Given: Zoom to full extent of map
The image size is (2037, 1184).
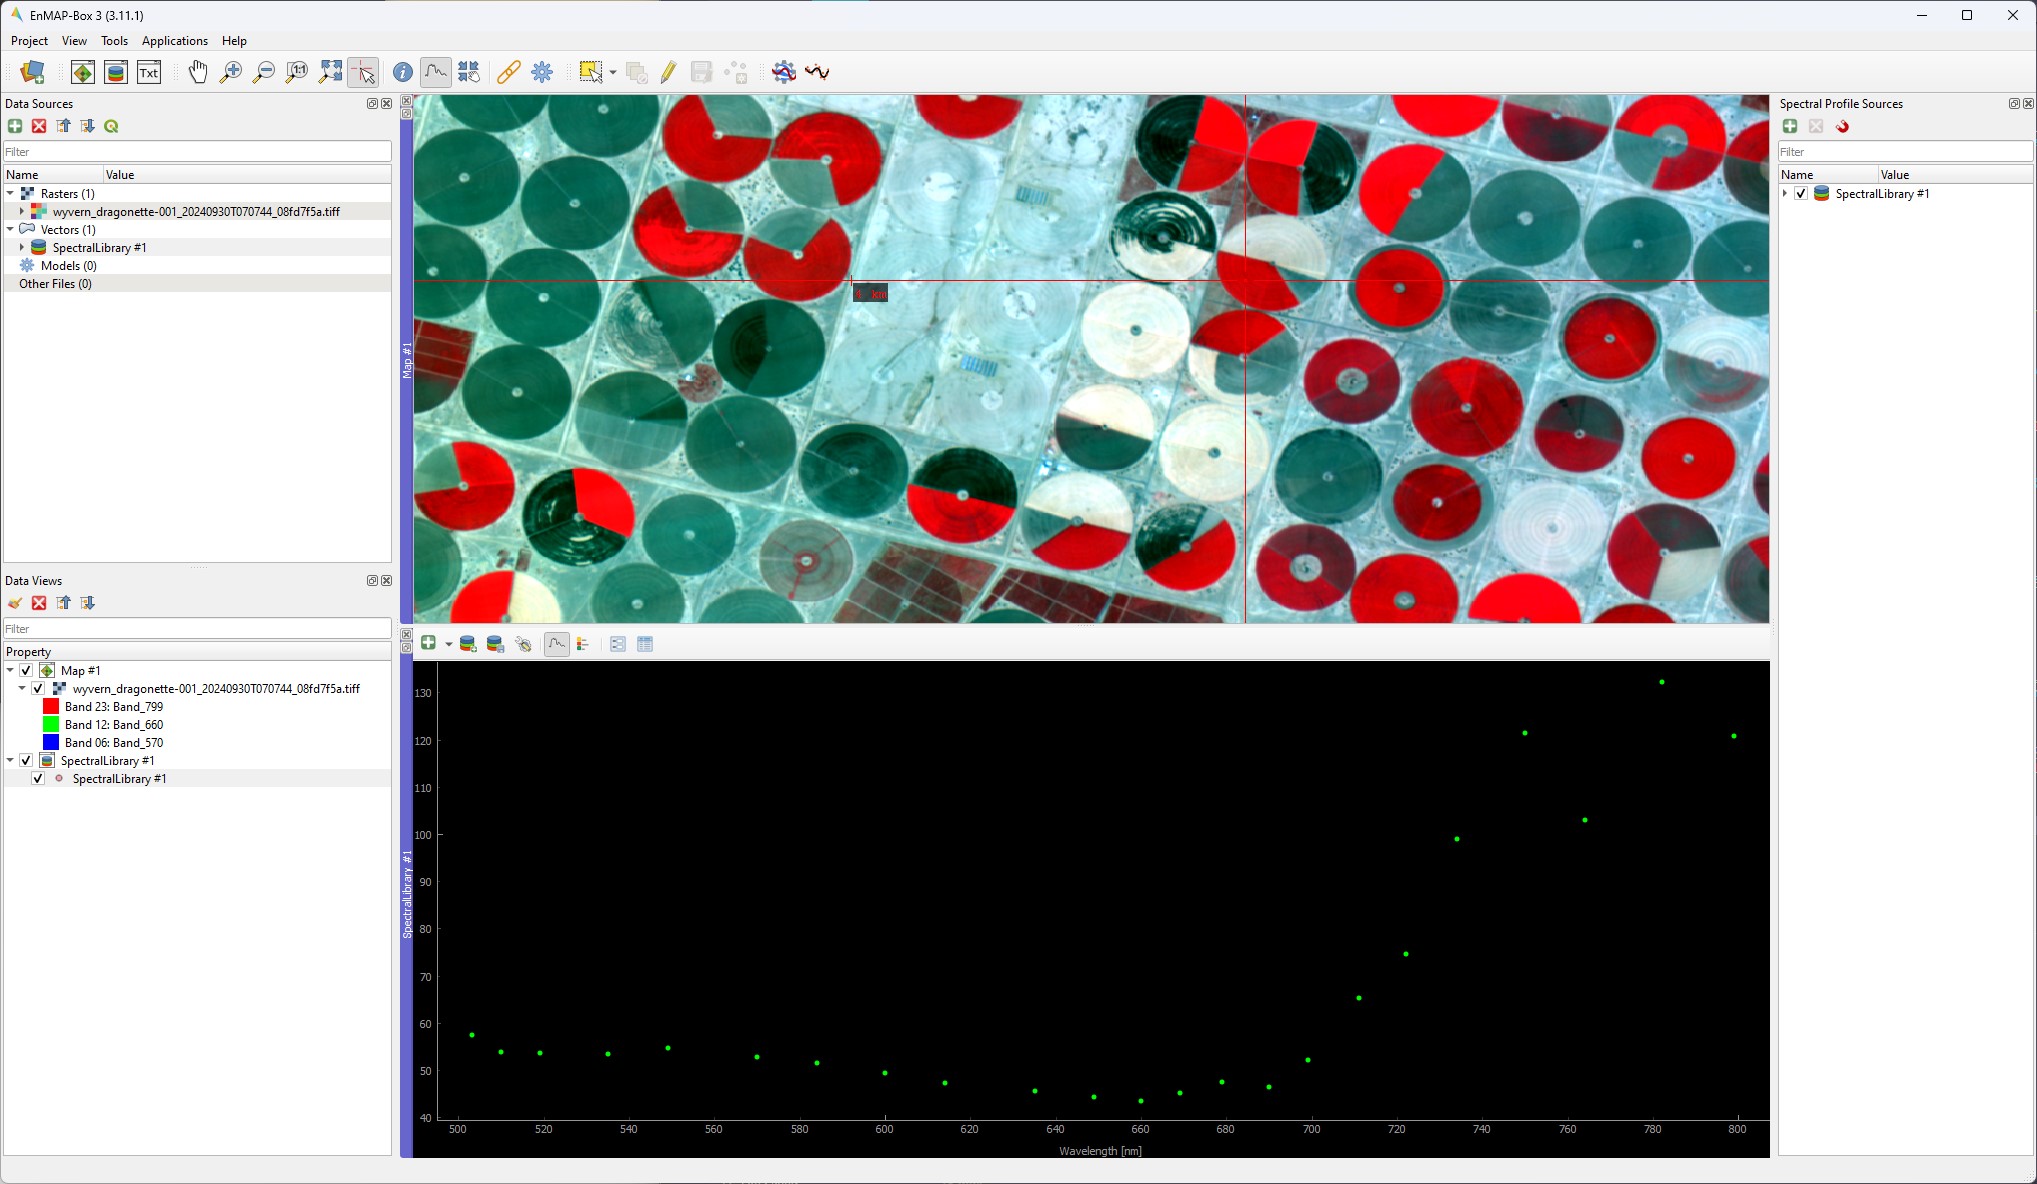Looking at the screenshot, I should pyautogui.click(x=330, y=72).
